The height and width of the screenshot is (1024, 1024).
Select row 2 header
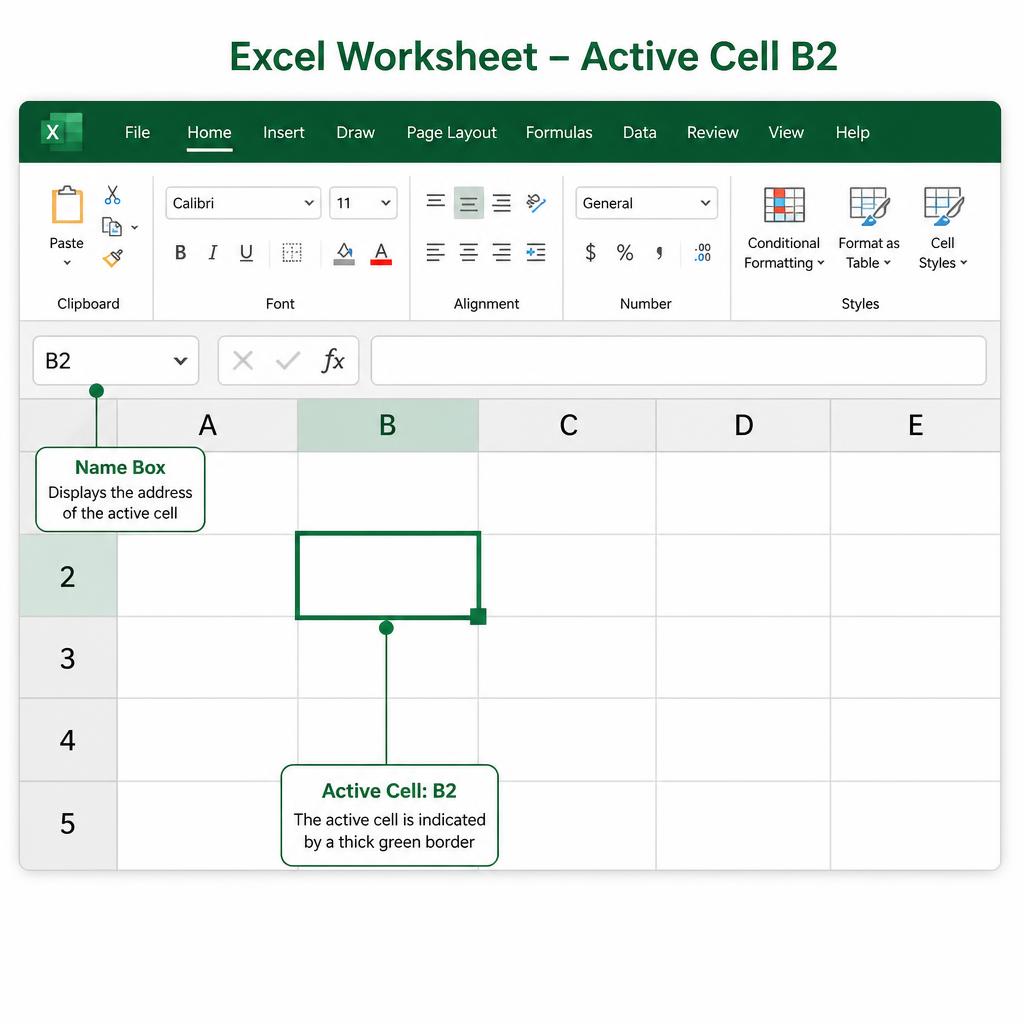(x=68, y=576)
